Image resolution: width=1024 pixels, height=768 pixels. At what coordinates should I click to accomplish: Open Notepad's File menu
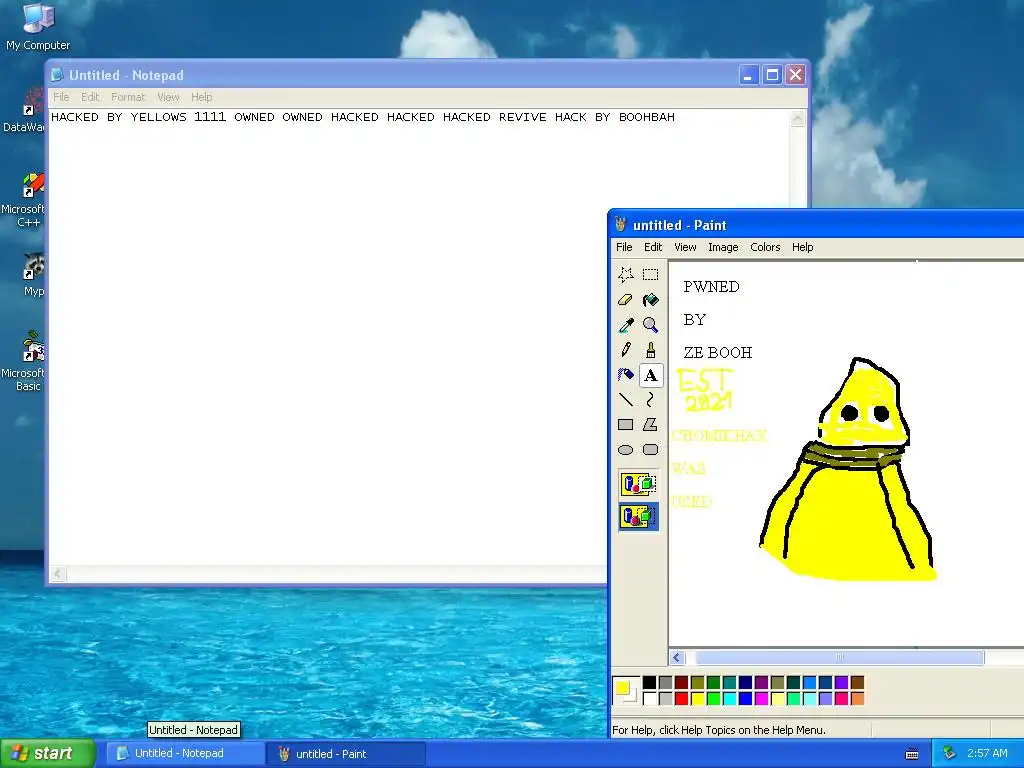point(61,97)
